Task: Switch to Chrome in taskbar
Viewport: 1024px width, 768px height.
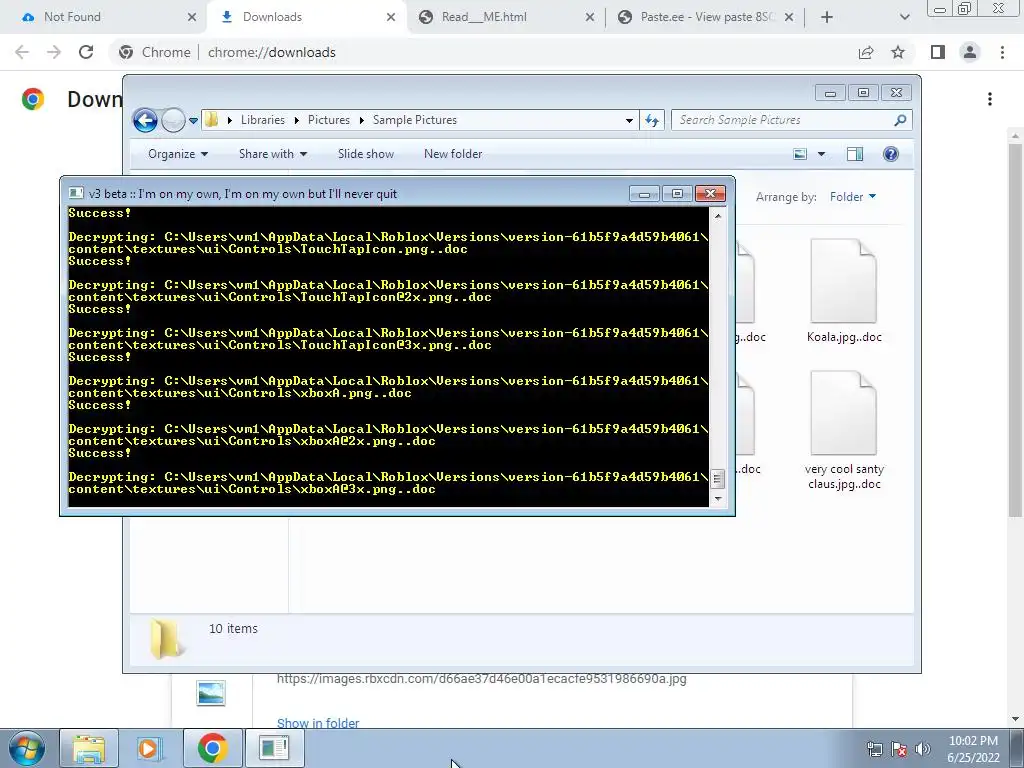Action: [x=212, y=748]
